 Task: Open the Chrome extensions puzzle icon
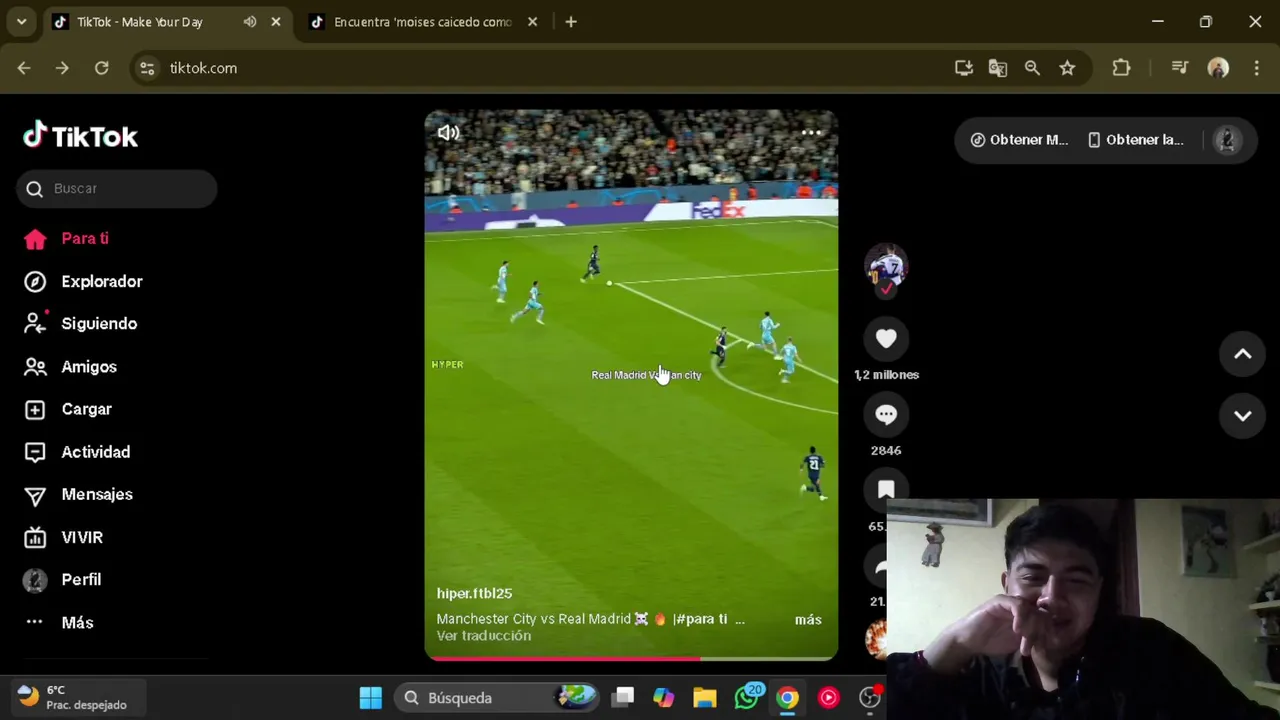click(x=1121, y=68)
